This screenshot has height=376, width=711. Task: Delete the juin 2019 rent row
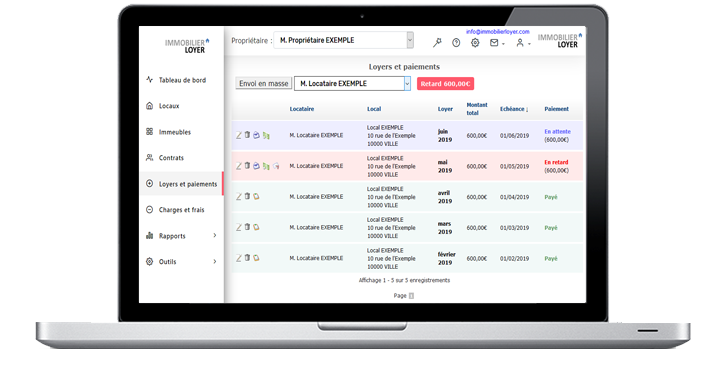click(x=247, y=135)
